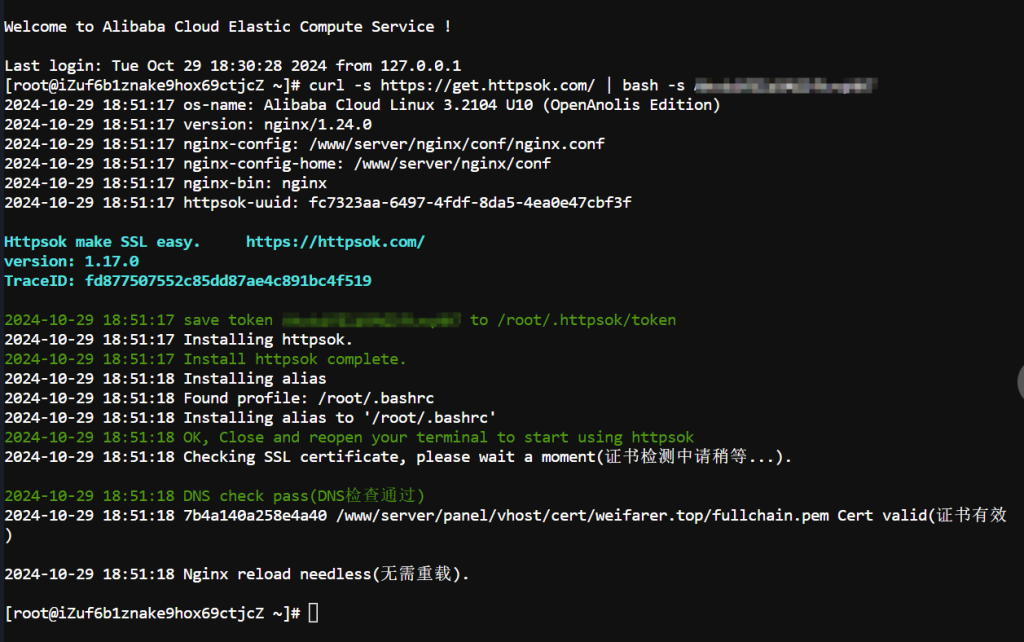Click the Found profile: /root/.bashrc line
1024x642 pixels.
coord(308,398)
